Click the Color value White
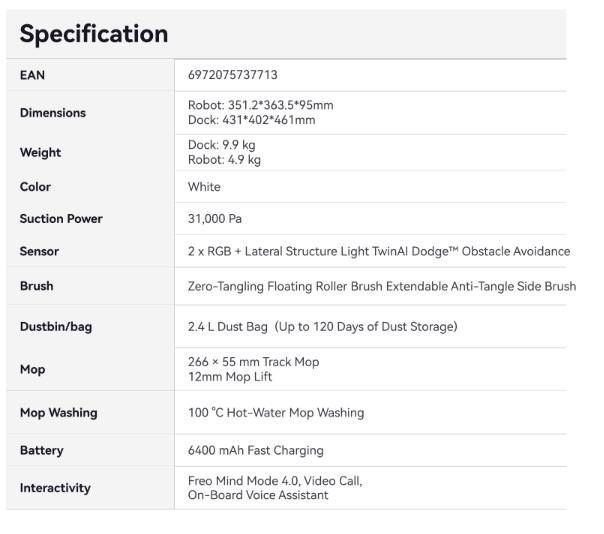The width and height of the screenshot is (604, 534). (x=204, y=187)
